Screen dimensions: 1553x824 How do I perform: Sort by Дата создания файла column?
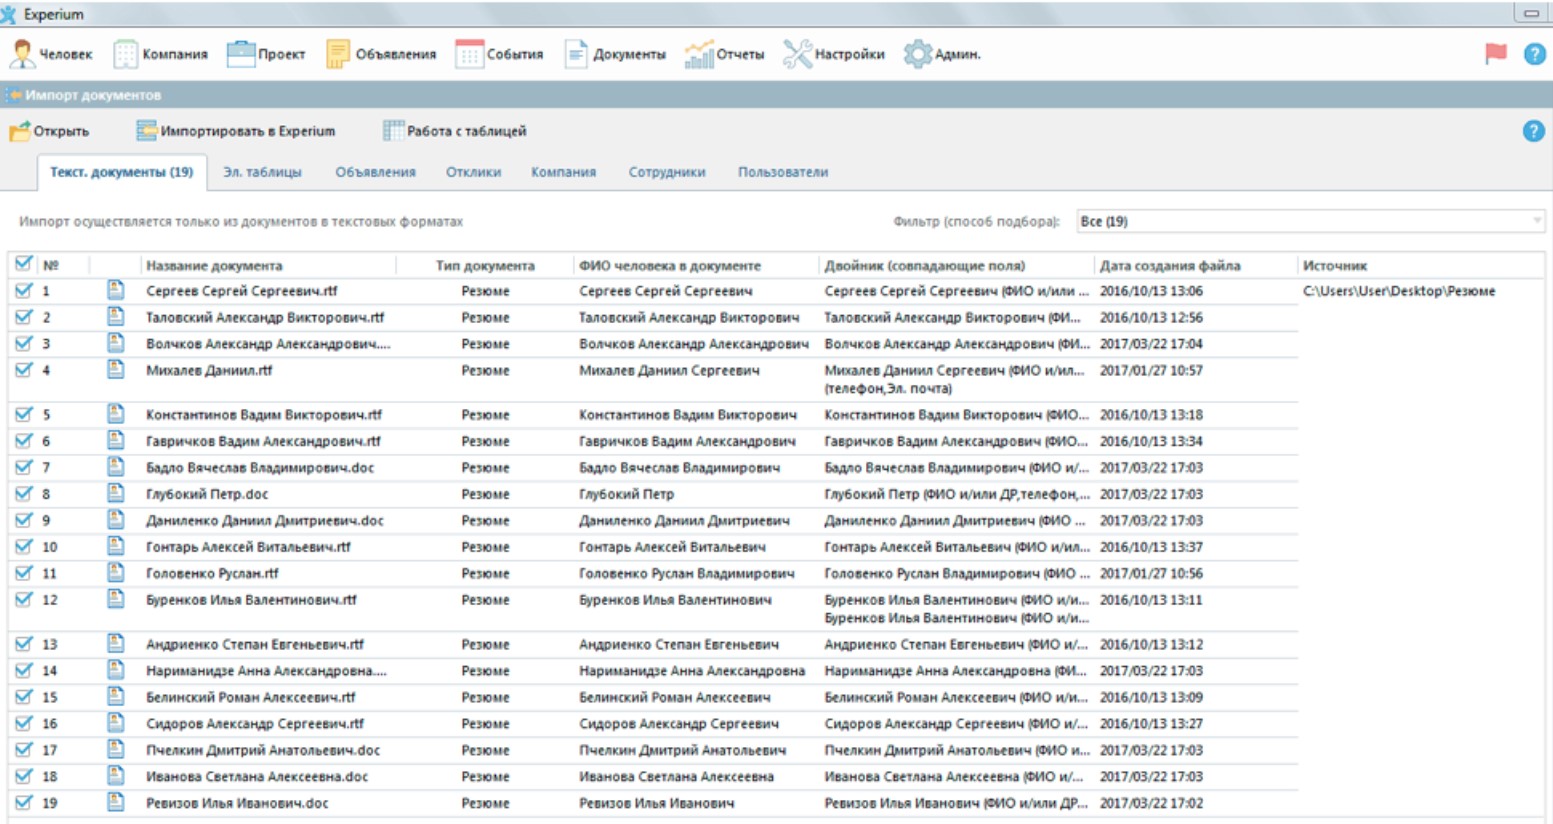tap(1170, 266)
